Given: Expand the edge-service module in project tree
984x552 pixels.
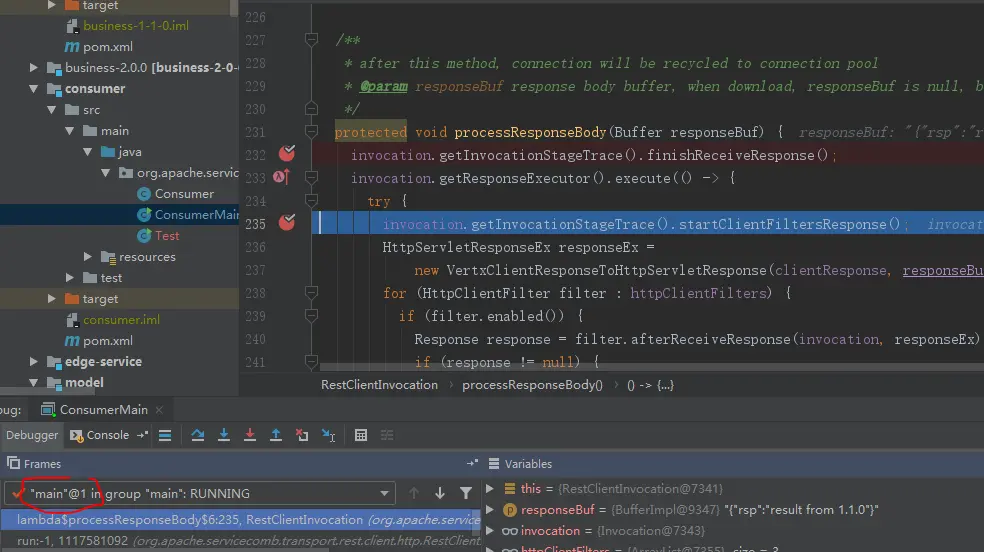Looking at the screenshot, I should click(34, 362).
